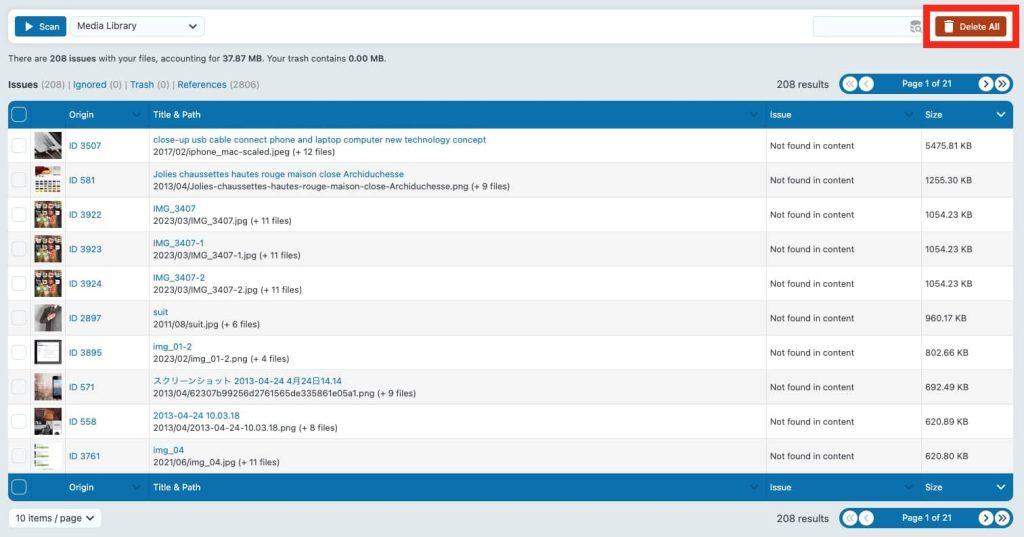Jump to last page in bottom pagination
Screen dimensions: 1024x537
[1002, 518]
